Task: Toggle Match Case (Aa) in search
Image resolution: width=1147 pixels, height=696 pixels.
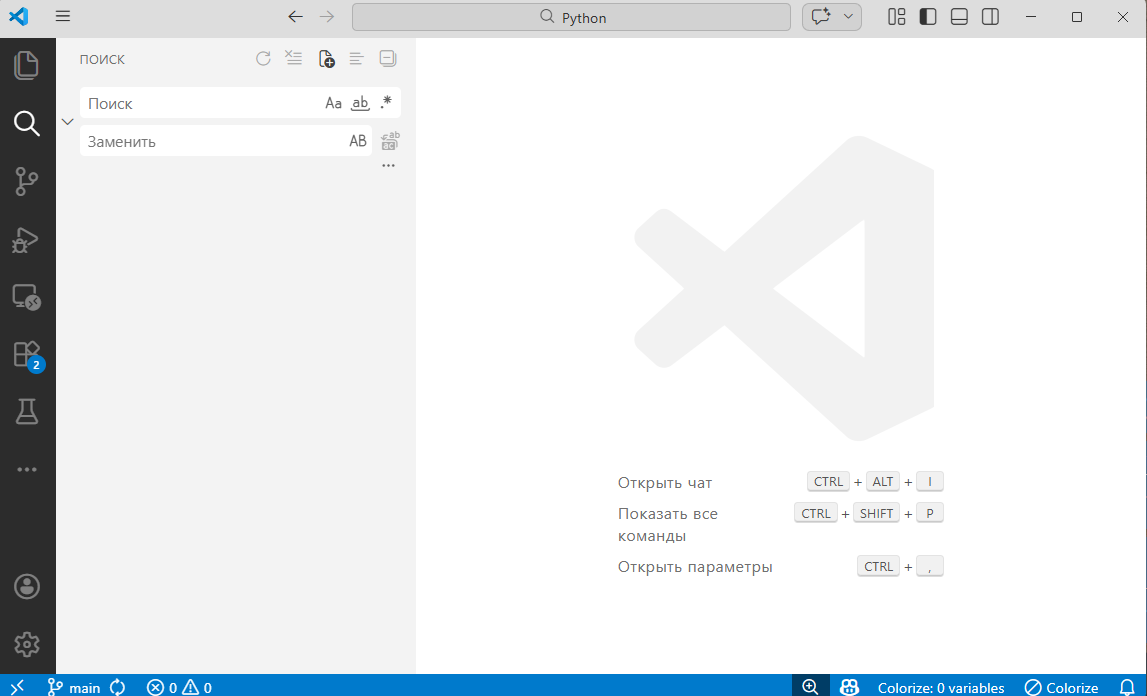Action: point(334,103)
